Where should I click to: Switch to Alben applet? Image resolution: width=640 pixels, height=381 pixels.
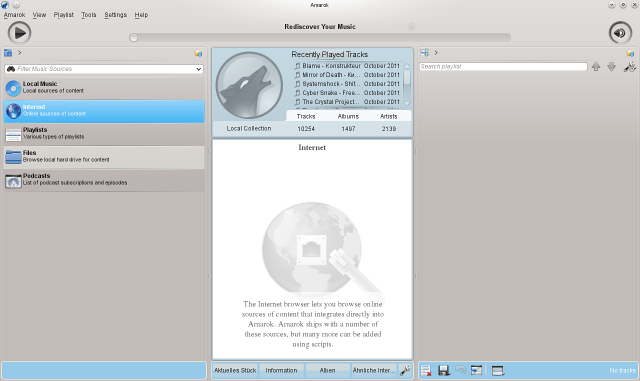click(x=327, y=370)
